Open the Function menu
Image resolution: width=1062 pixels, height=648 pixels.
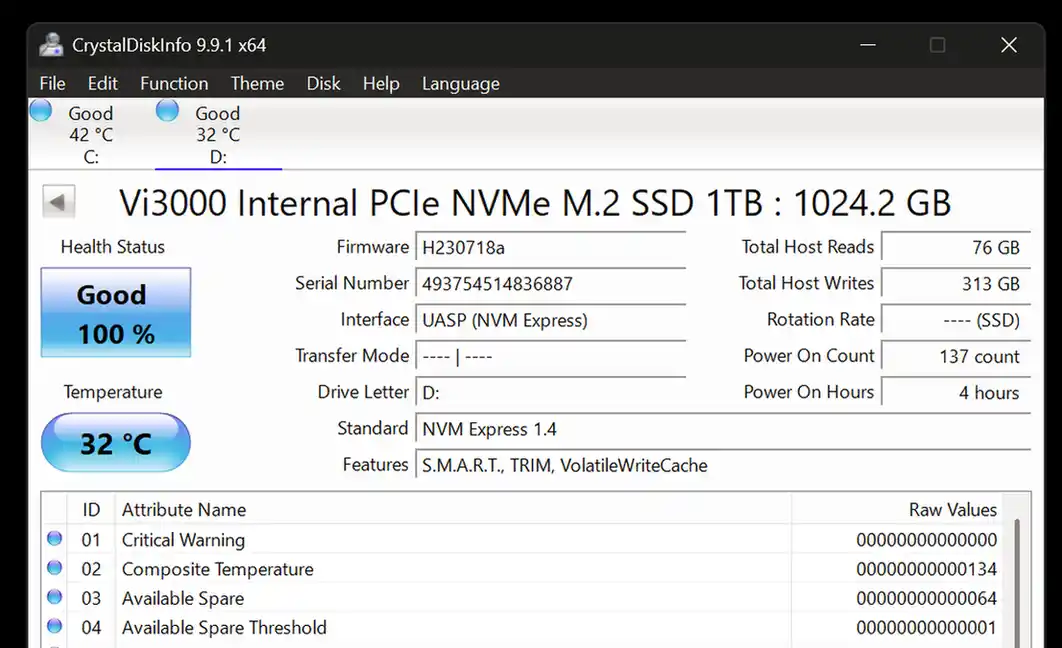(x=174, y=83)
